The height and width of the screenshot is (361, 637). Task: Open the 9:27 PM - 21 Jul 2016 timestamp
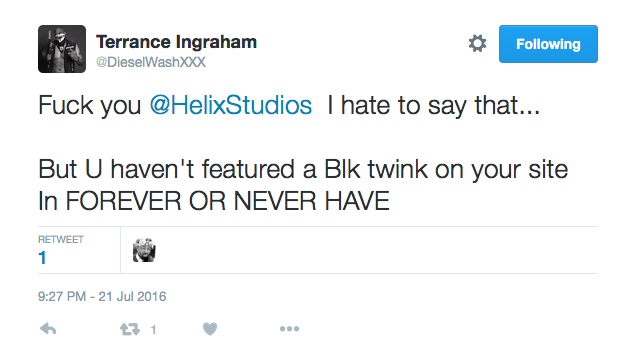102,296
